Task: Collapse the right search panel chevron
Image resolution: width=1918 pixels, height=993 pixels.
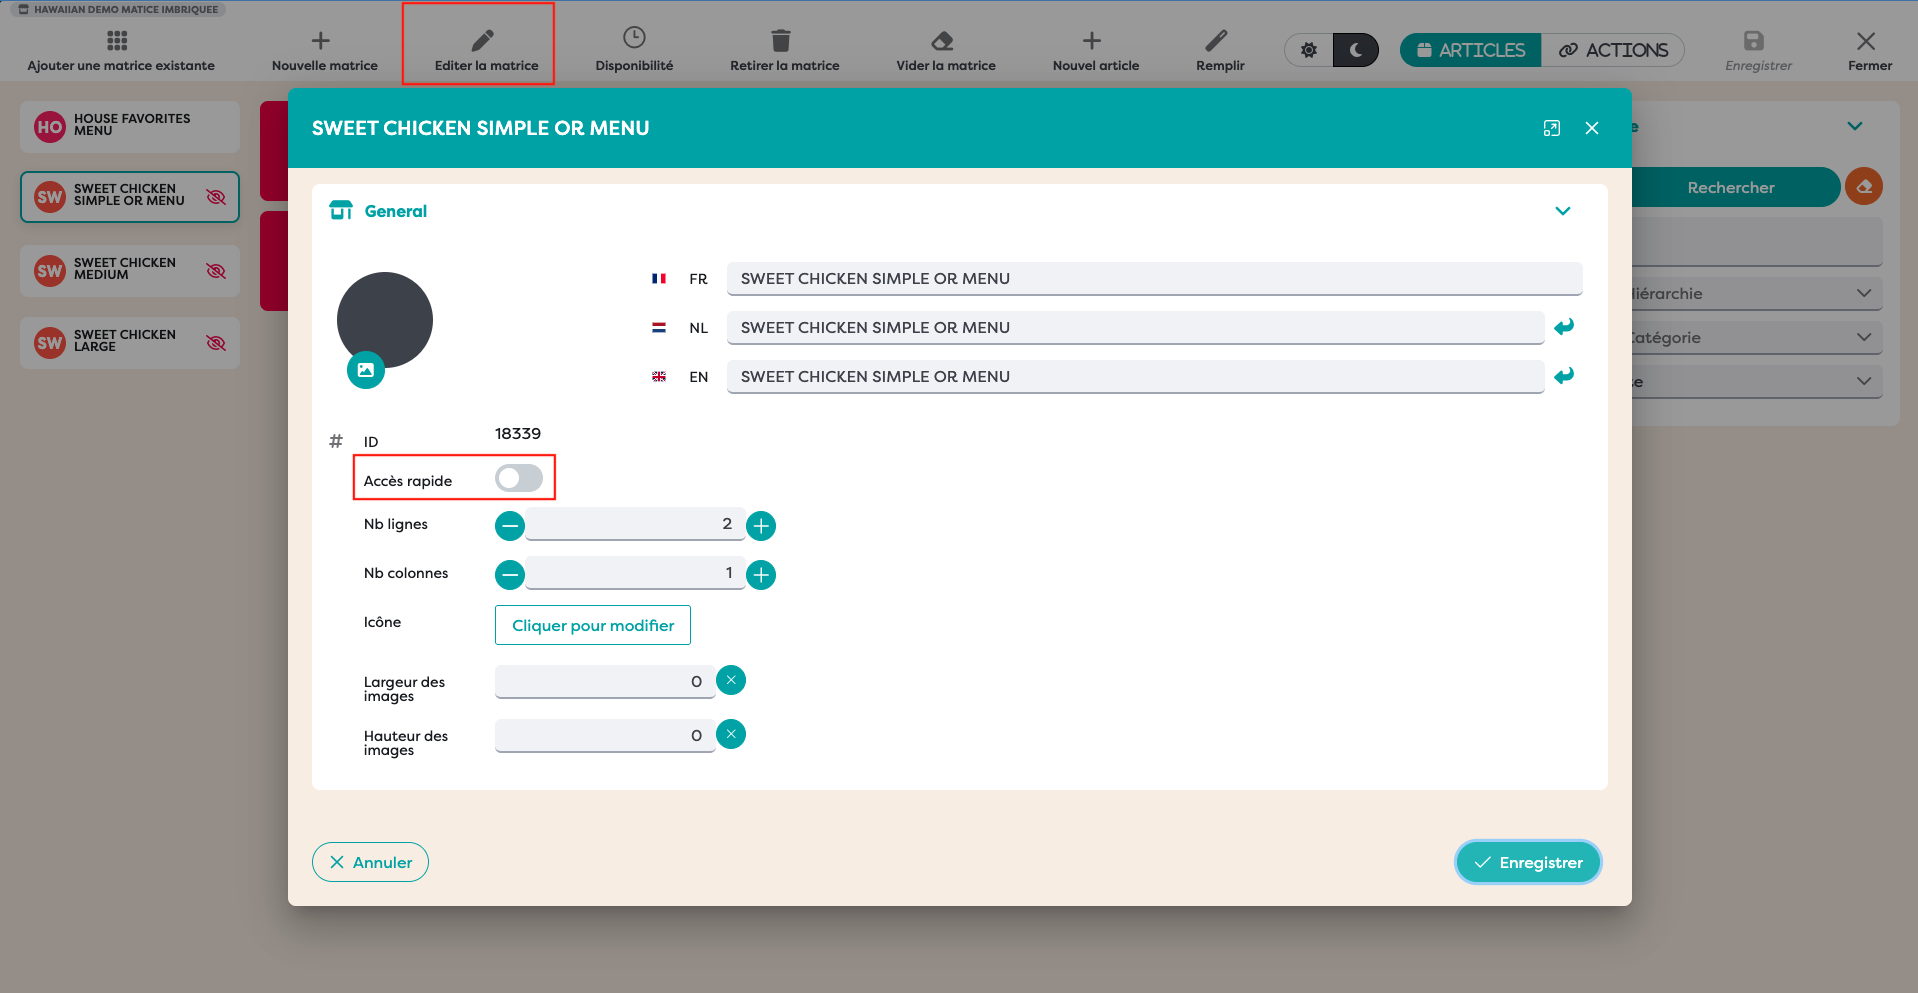Action: [1855, 126]
